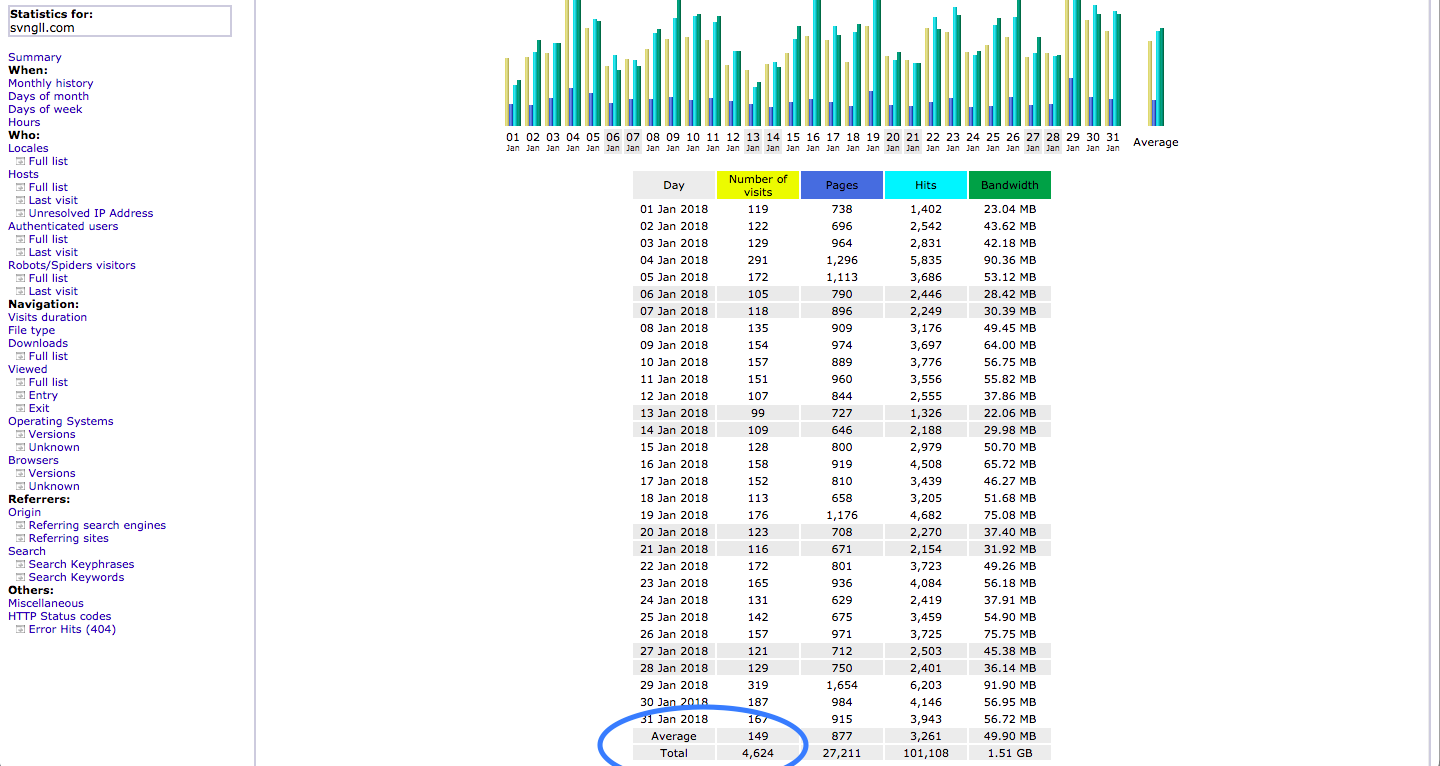This screenshot has width=1440, height=766.
Task: Click the icon beside Authenticated users Full list
Action: (x=21, y=239)
